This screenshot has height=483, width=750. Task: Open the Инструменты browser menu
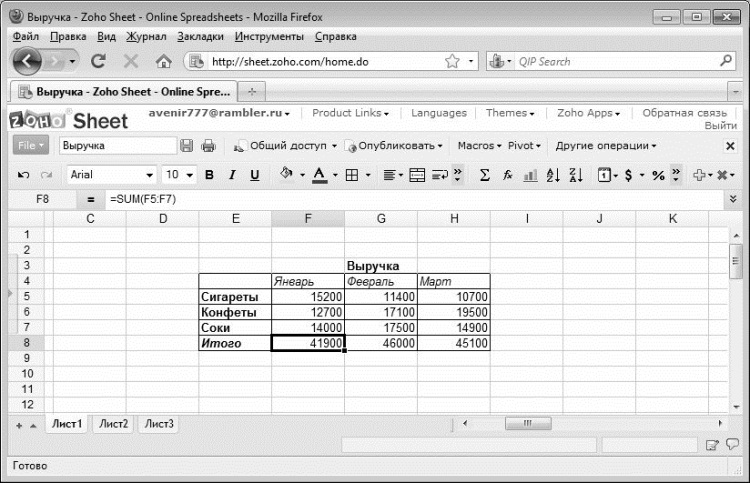pos(269,36)
